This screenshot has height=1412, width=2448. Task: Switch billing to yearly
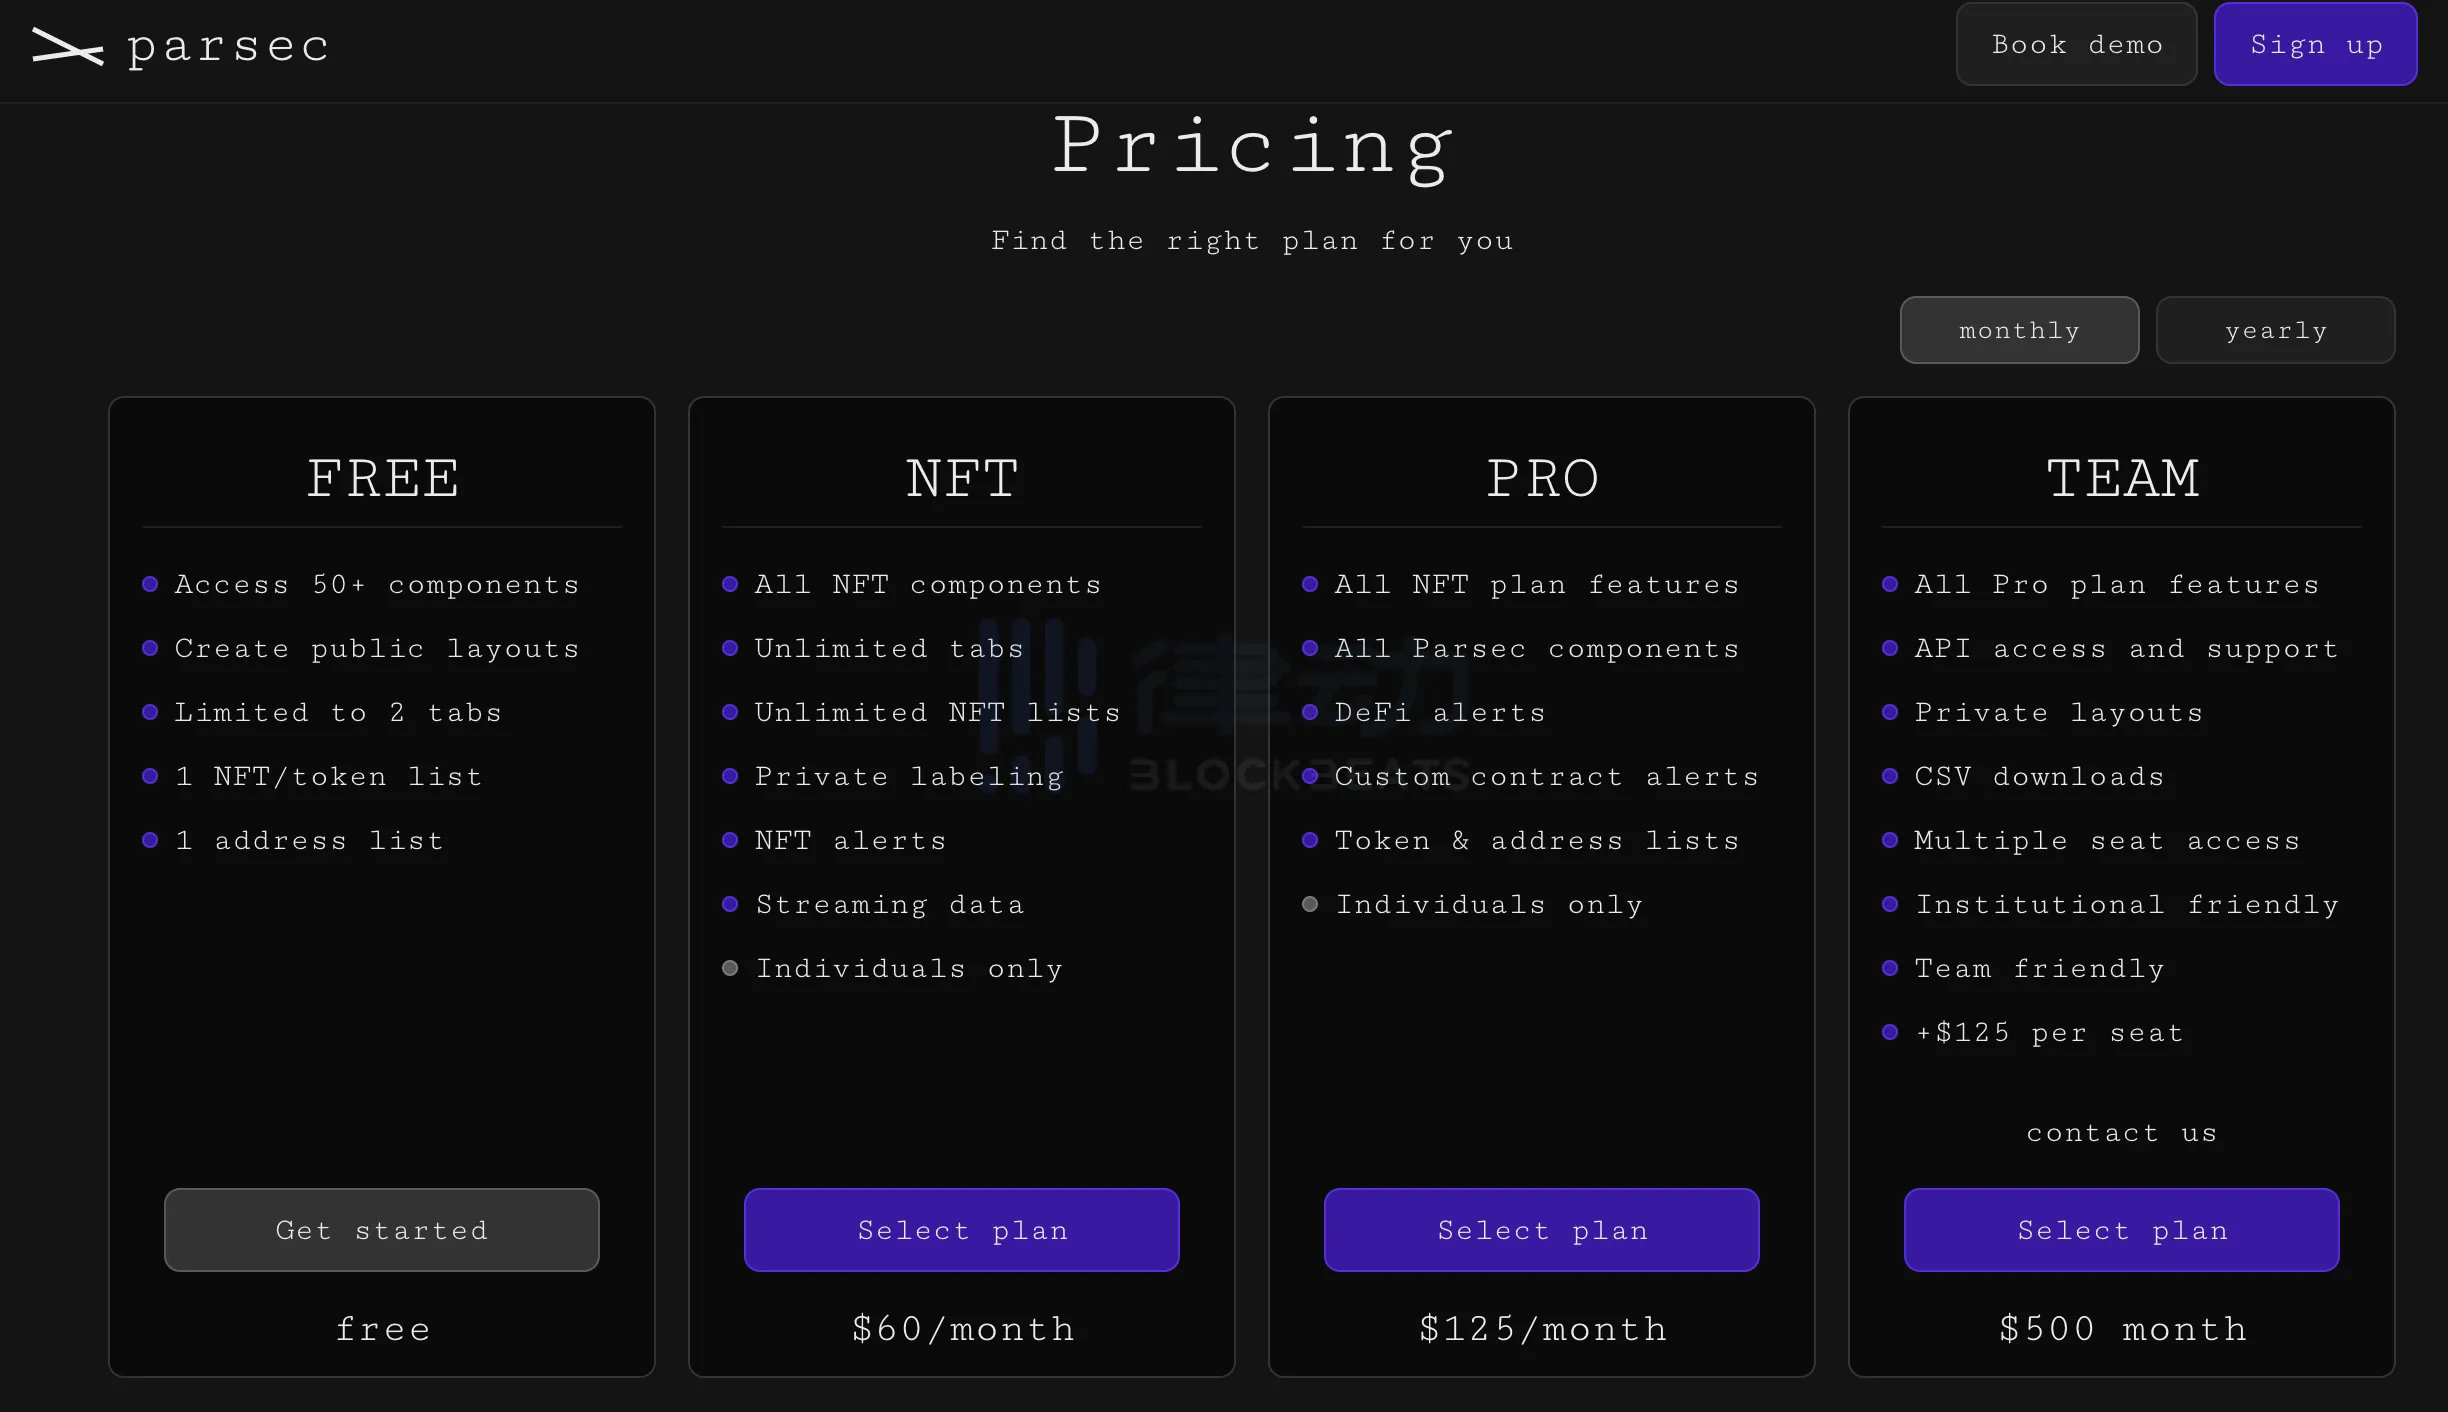(2275, 331)
